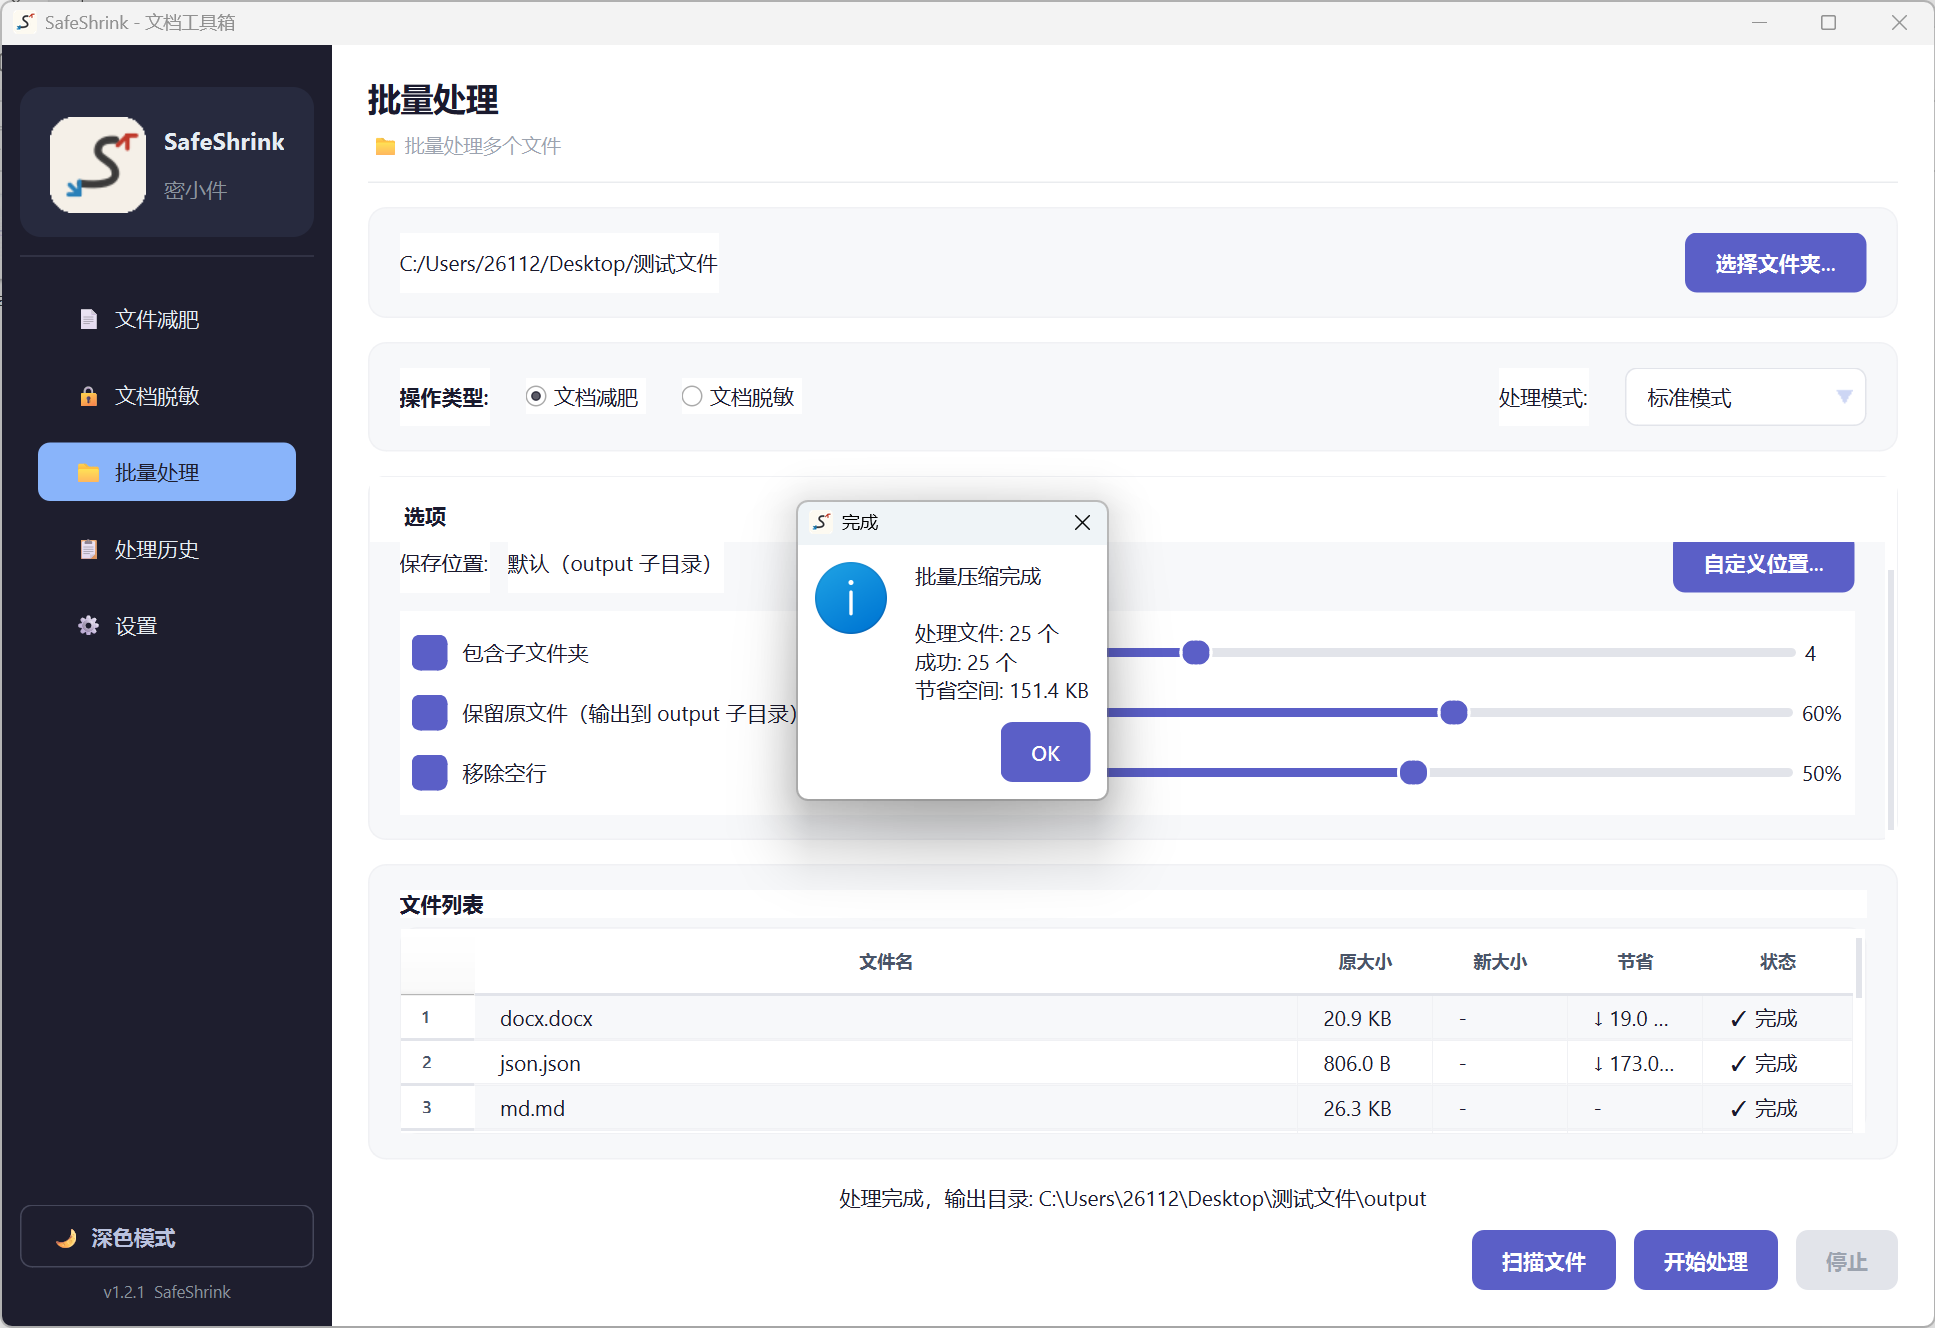Click the 原大小 column header
This screenshot has width=1935, height=1328.
(x=1365, y=962)
